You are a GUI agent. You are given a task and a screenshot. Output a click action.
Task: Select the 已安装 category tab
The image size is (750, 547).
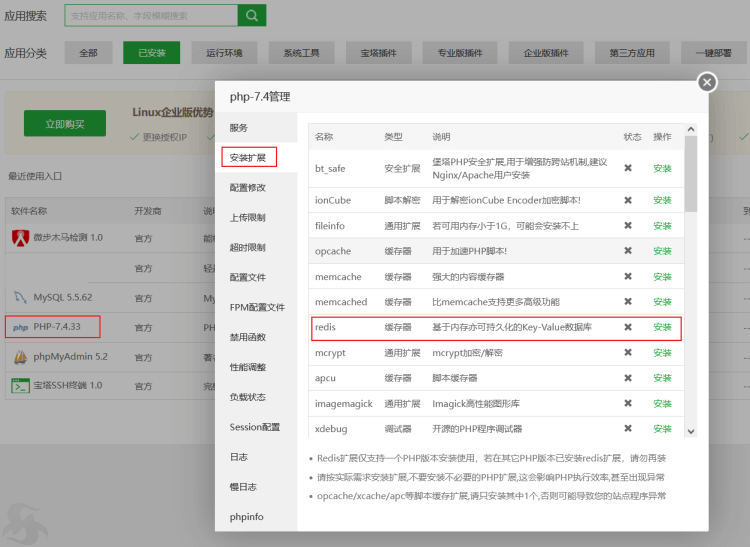pyautogui.click(x=152, y=53)
